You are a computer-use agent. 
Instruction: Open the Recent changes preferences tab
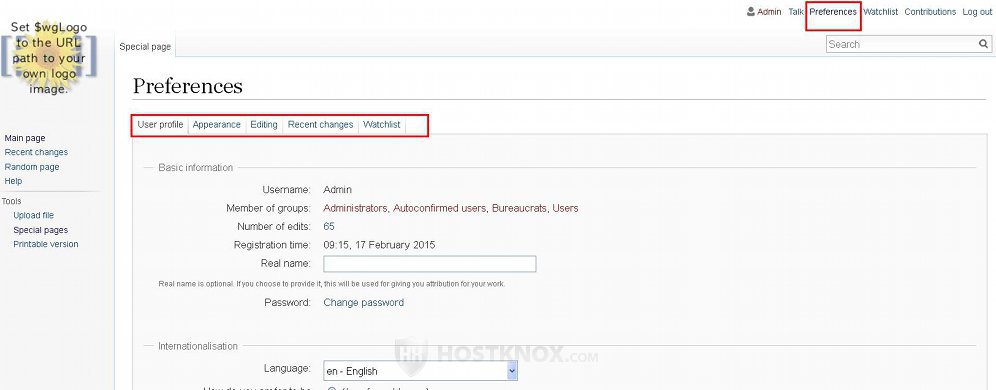320,124
